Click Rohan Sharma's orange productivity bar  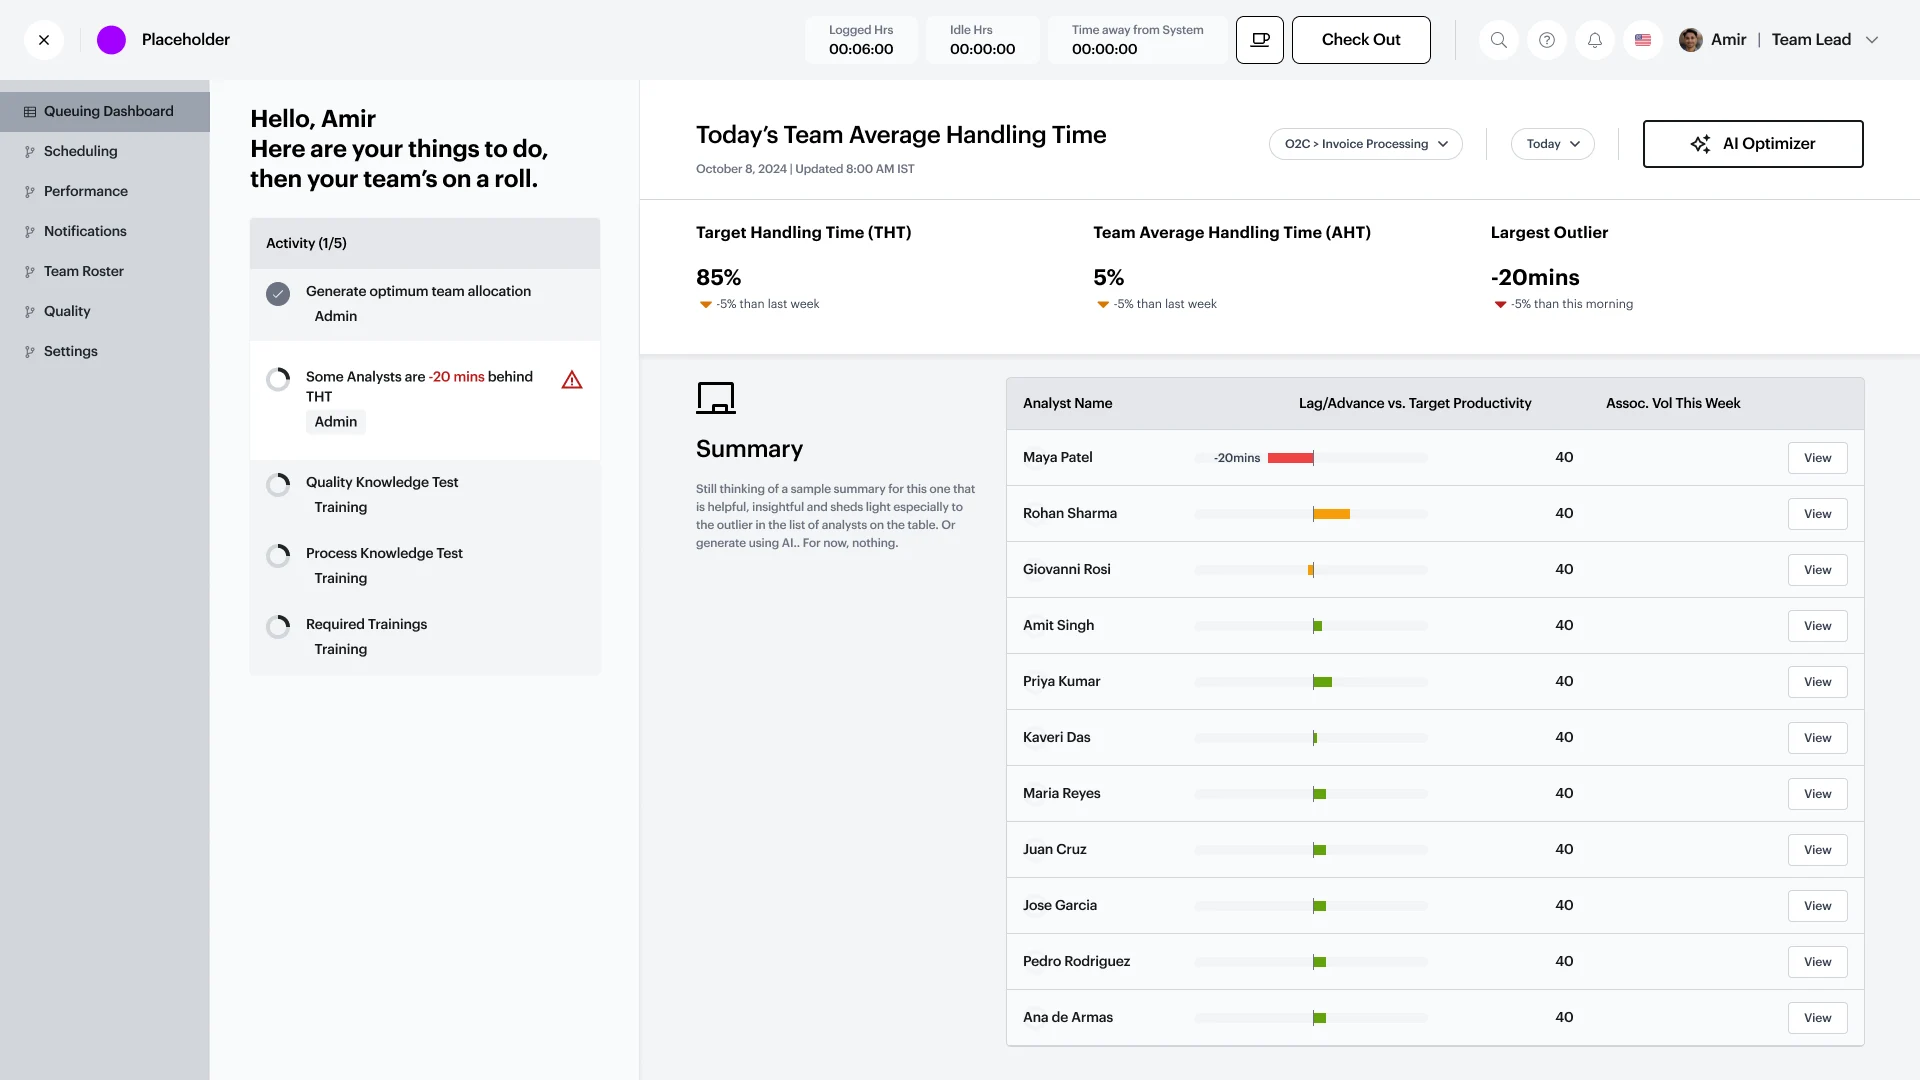click(1332, 514)
